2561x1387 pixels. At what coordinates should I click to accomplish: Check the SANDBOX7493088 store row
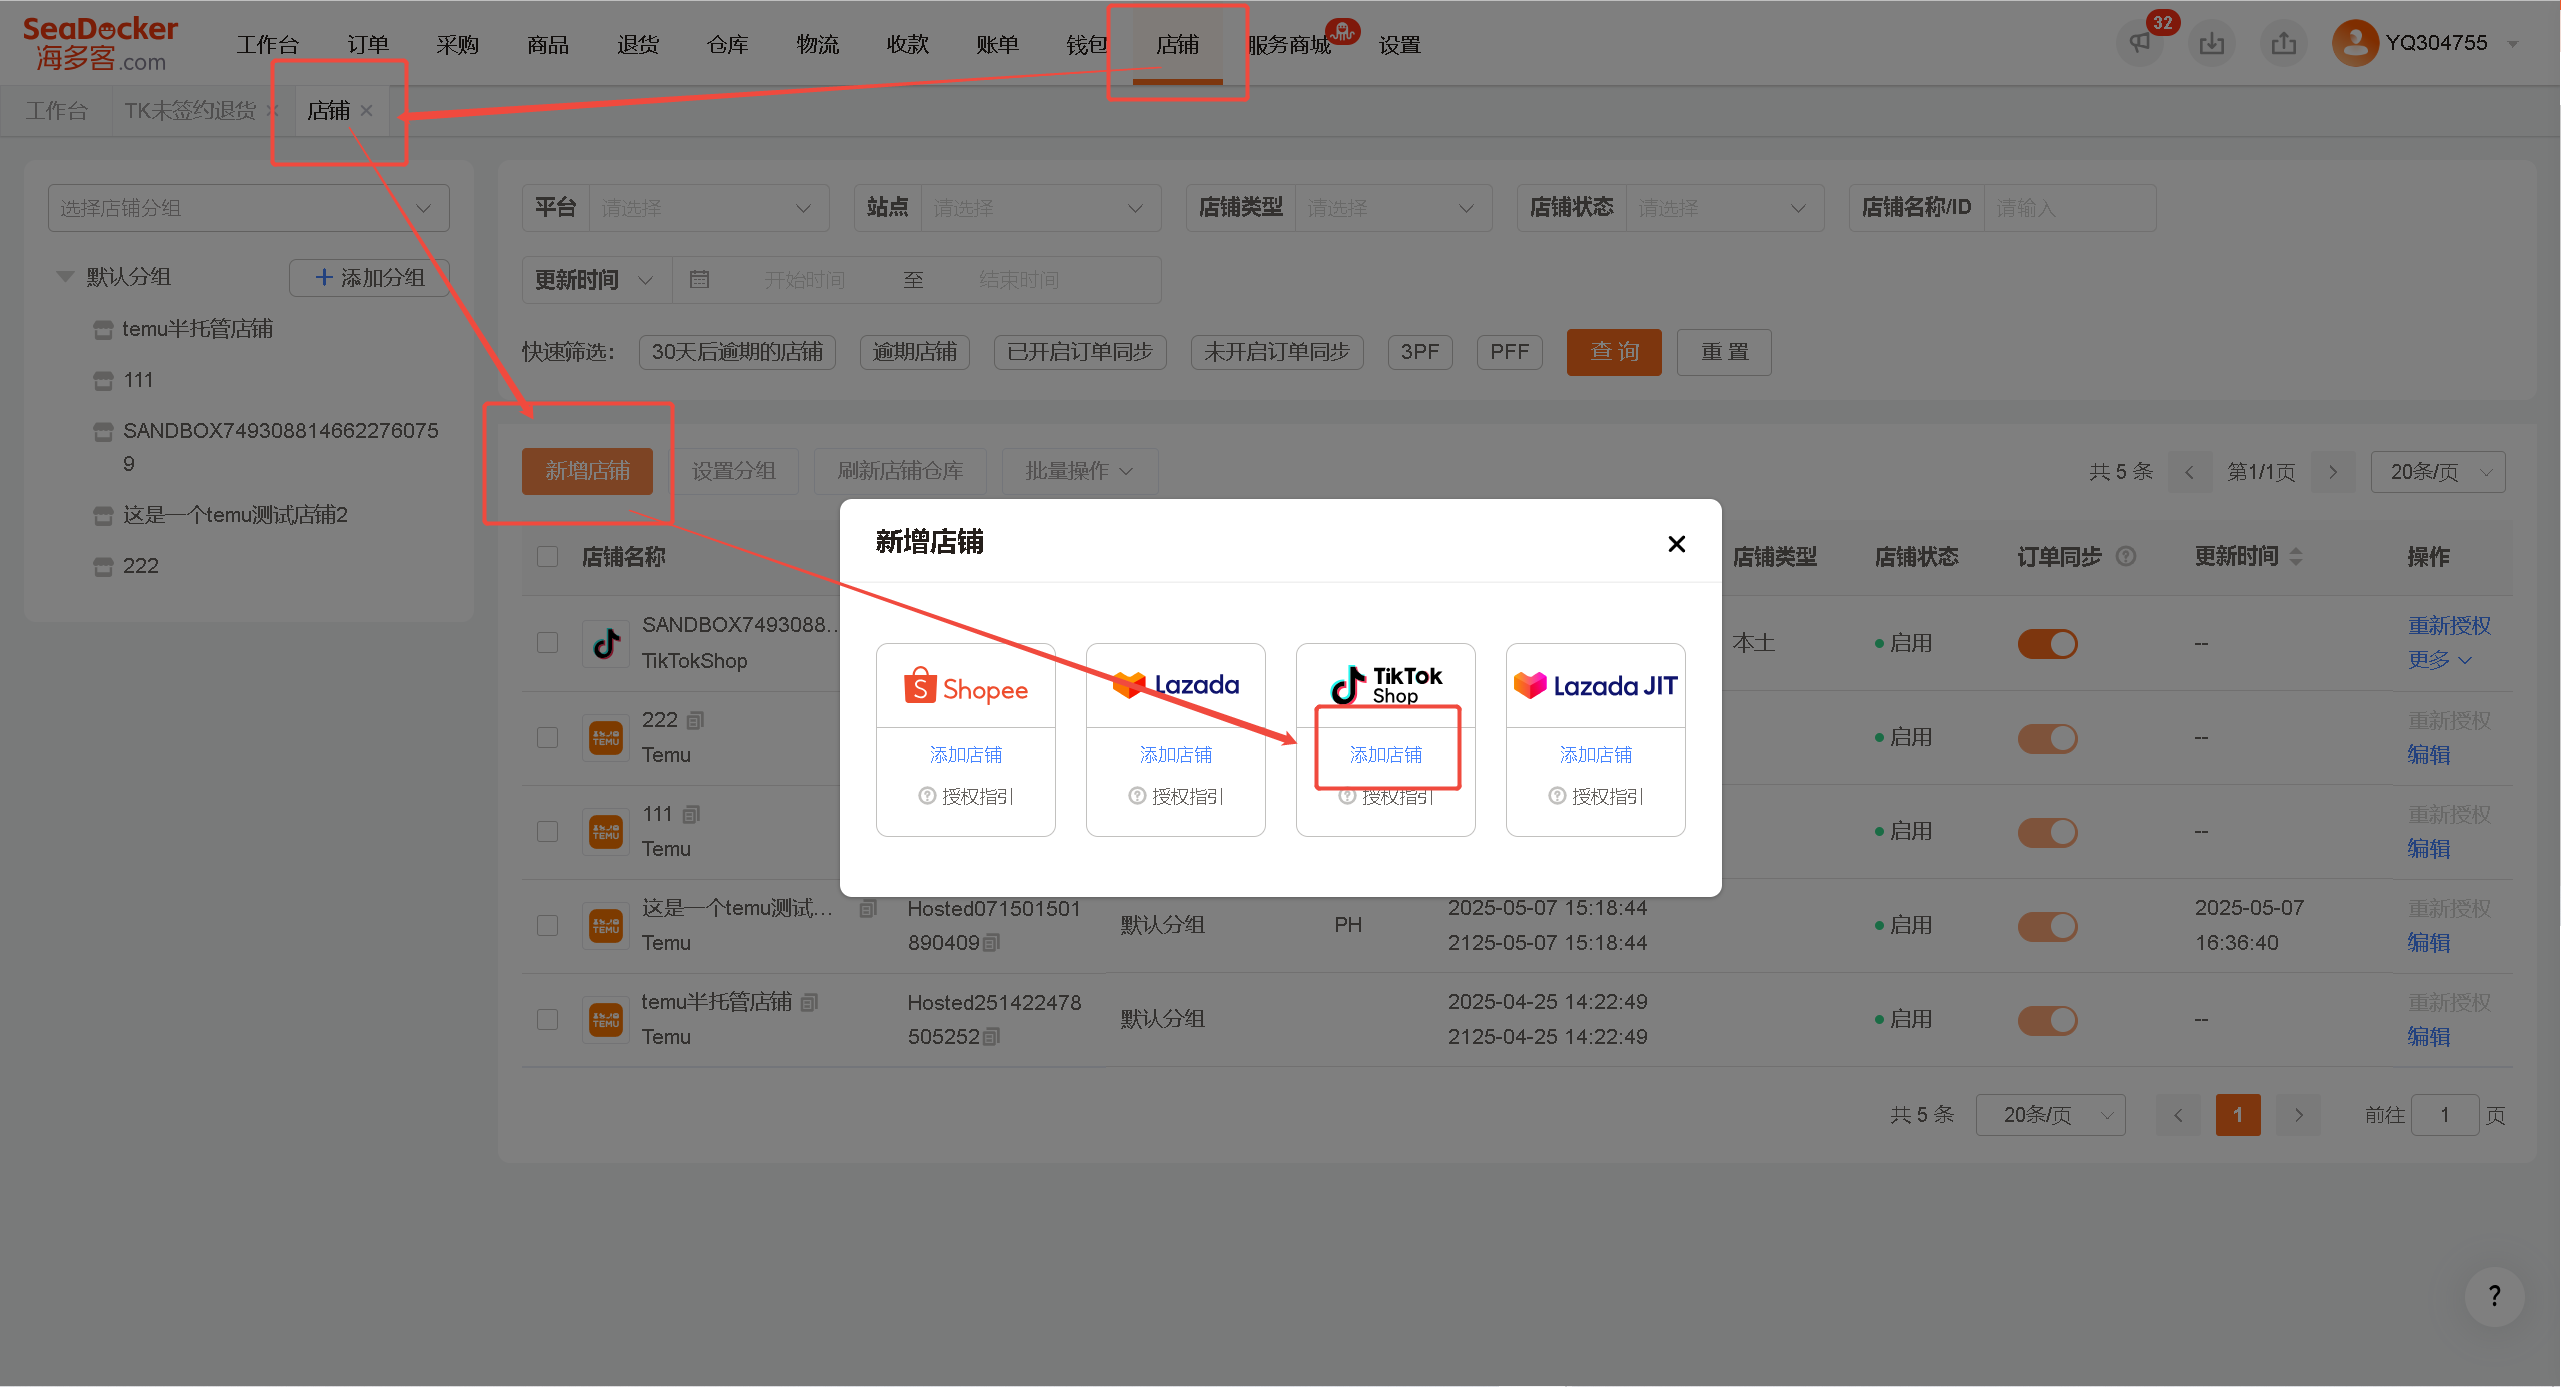tap(548, 642)
